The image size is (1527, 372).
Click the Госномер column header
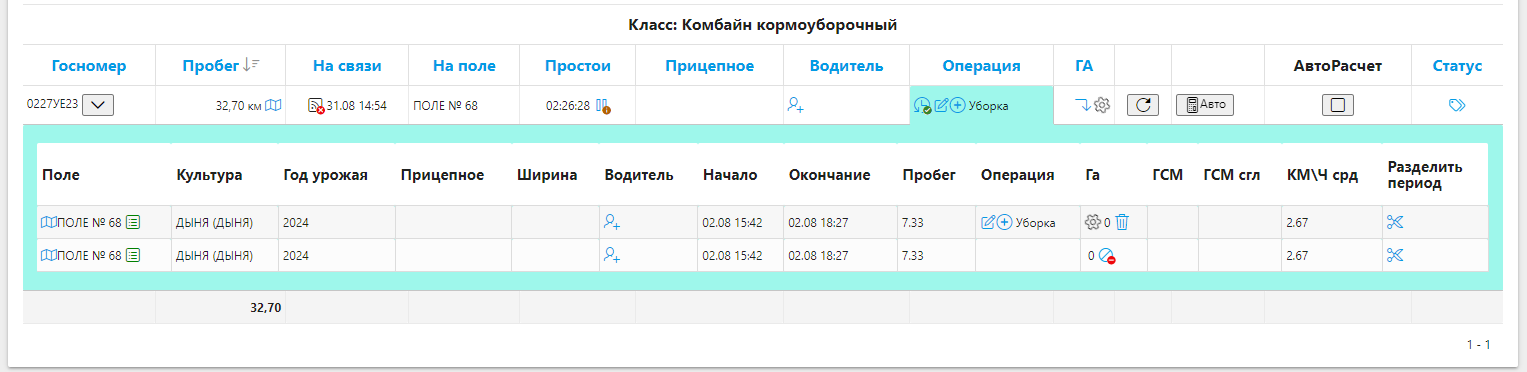point(89,66)
